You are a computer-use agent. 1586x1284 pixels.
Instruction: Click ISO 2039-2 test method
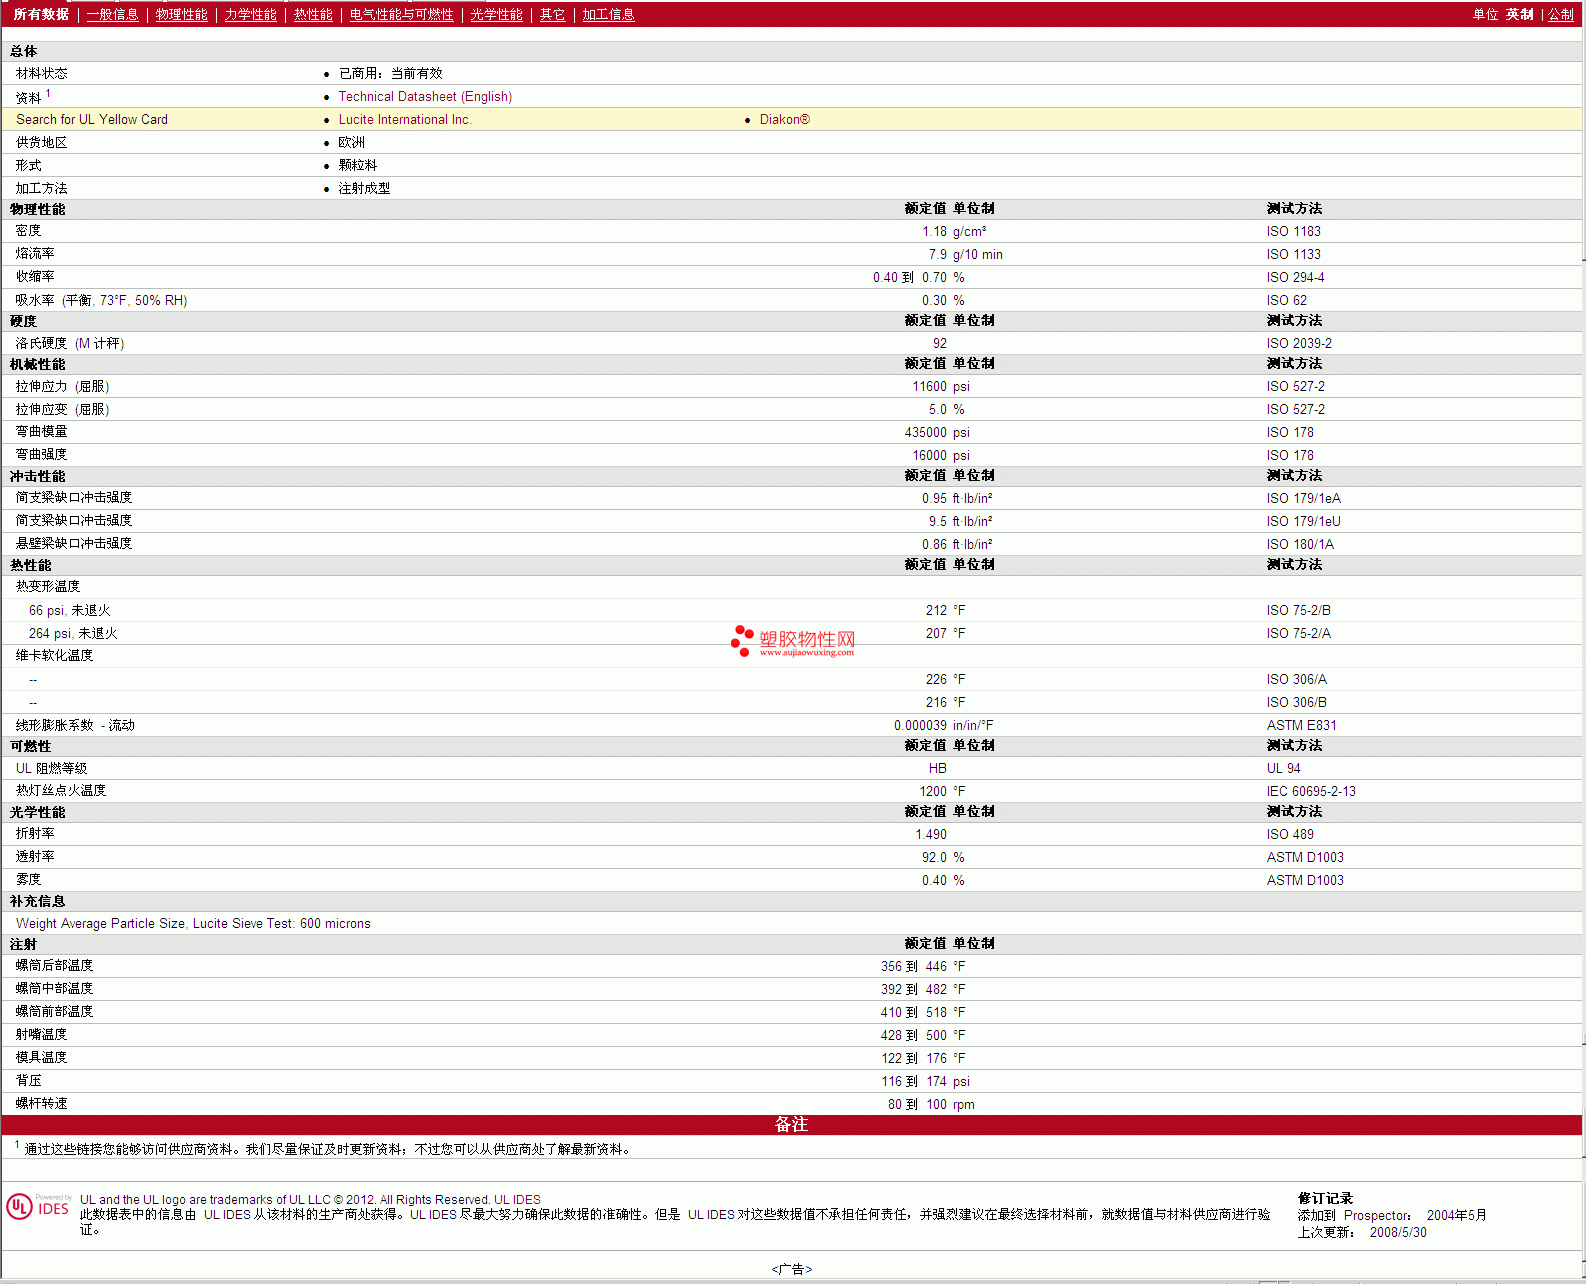click(1299, 344)
